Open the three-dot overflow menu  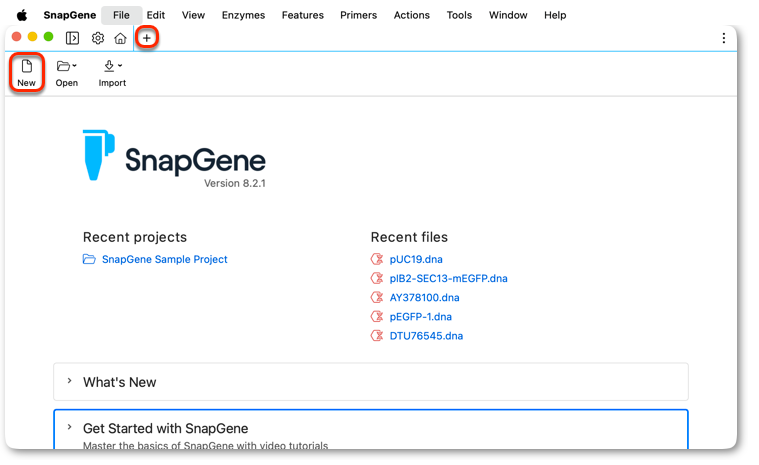724,38
